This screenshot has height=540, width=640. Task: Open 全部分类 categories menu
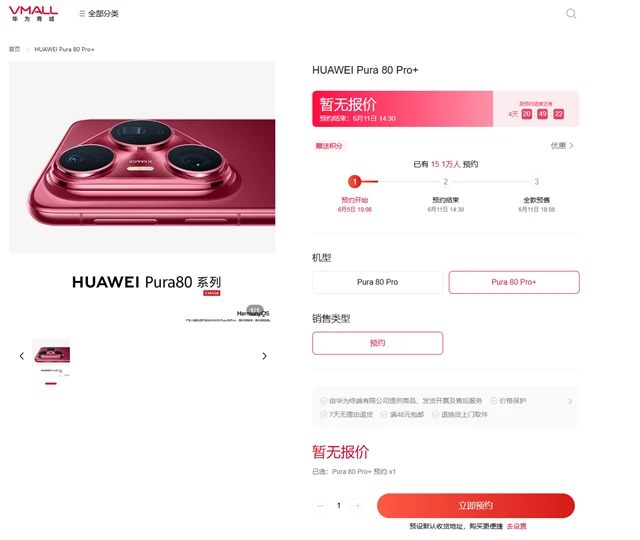tap(98, 13)
